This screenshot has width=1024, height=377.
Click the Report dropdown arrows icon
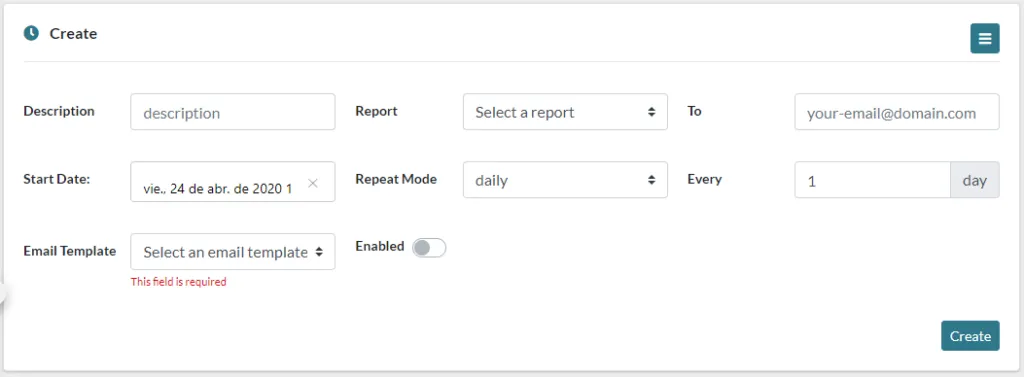coord(651,112)
